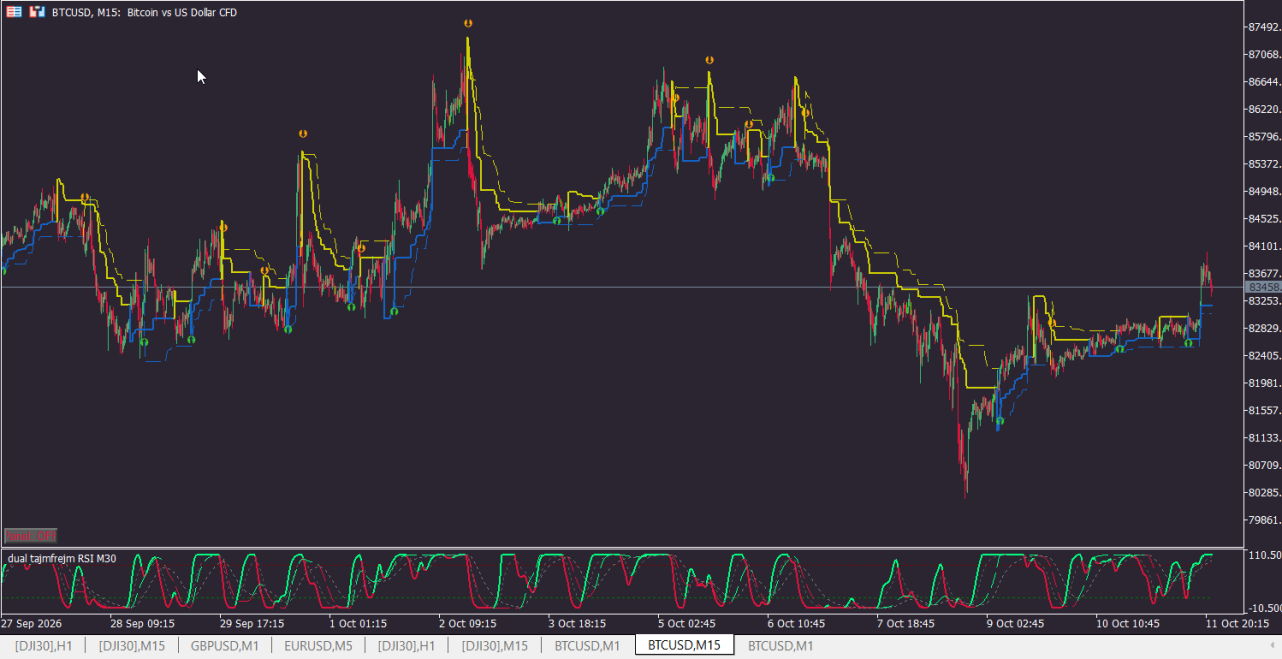Click the '2 Oct 09:15' label on the time axis
The width and height of the screenshot is (1282, 659).
coord(467,623)
